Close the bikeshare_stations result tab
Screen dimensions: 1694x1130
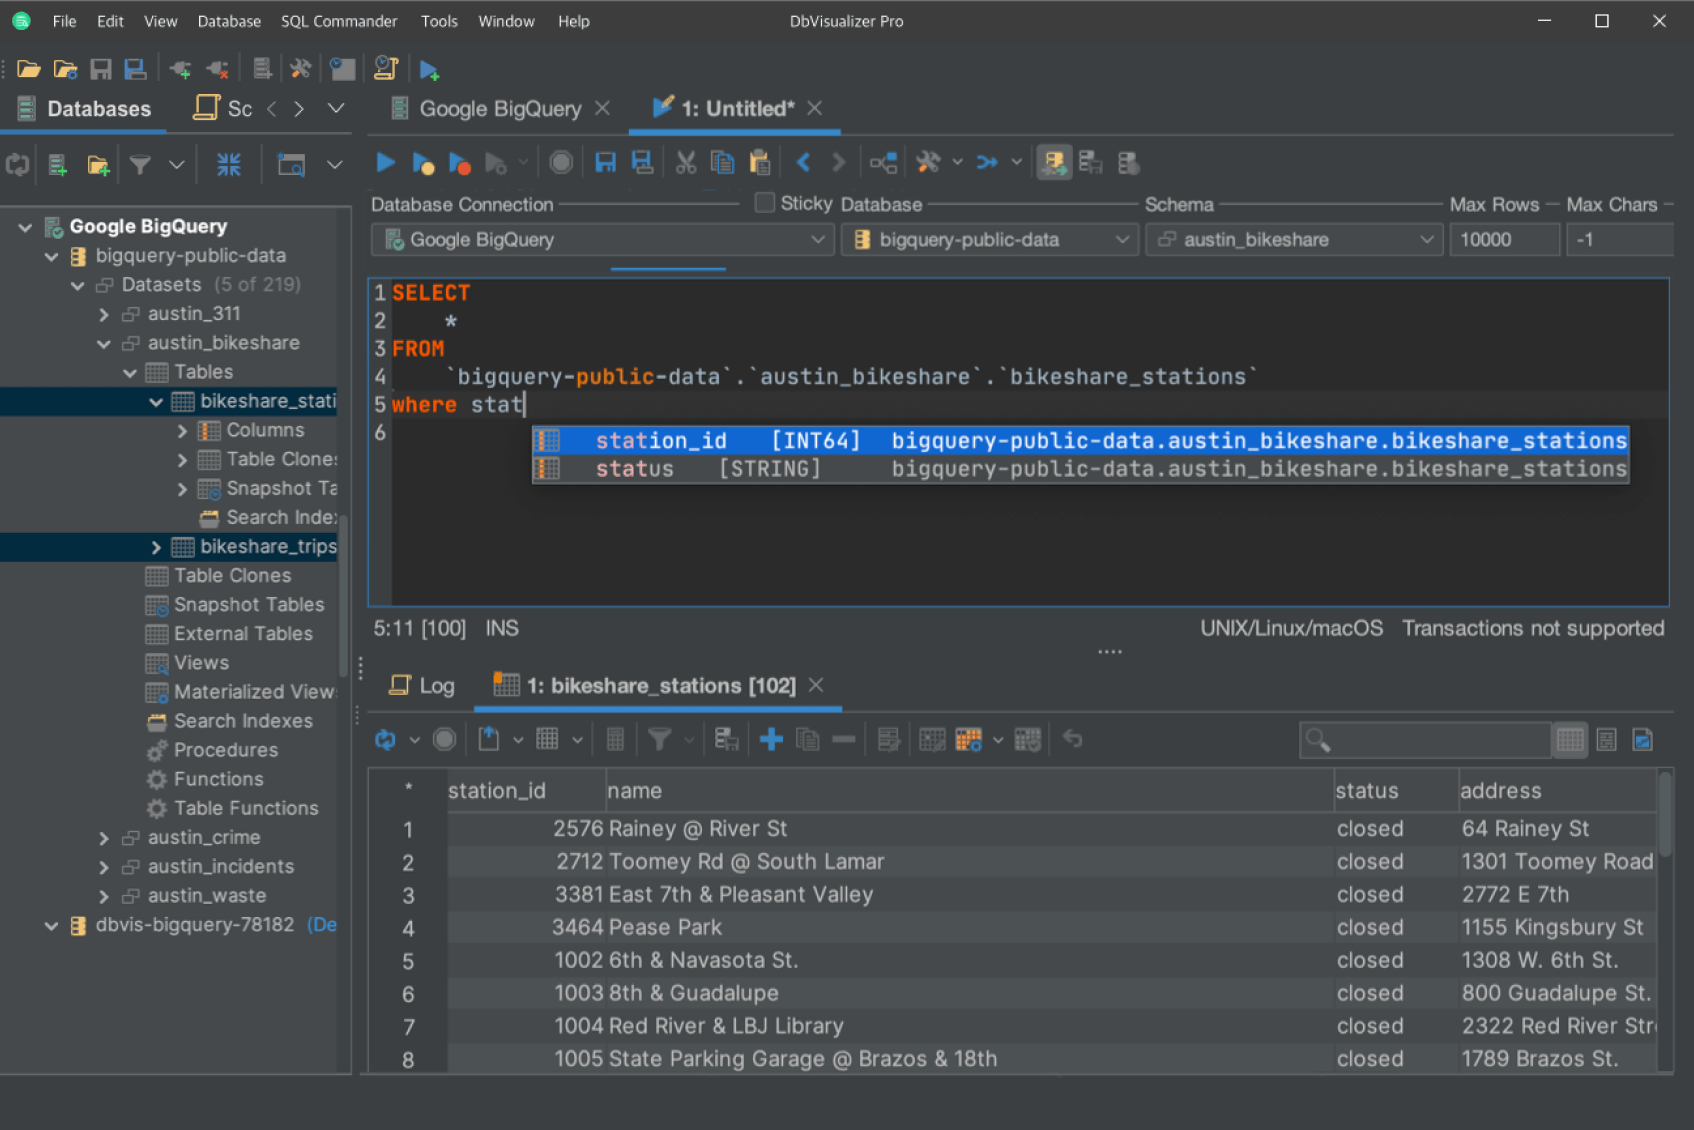[816, 685]
